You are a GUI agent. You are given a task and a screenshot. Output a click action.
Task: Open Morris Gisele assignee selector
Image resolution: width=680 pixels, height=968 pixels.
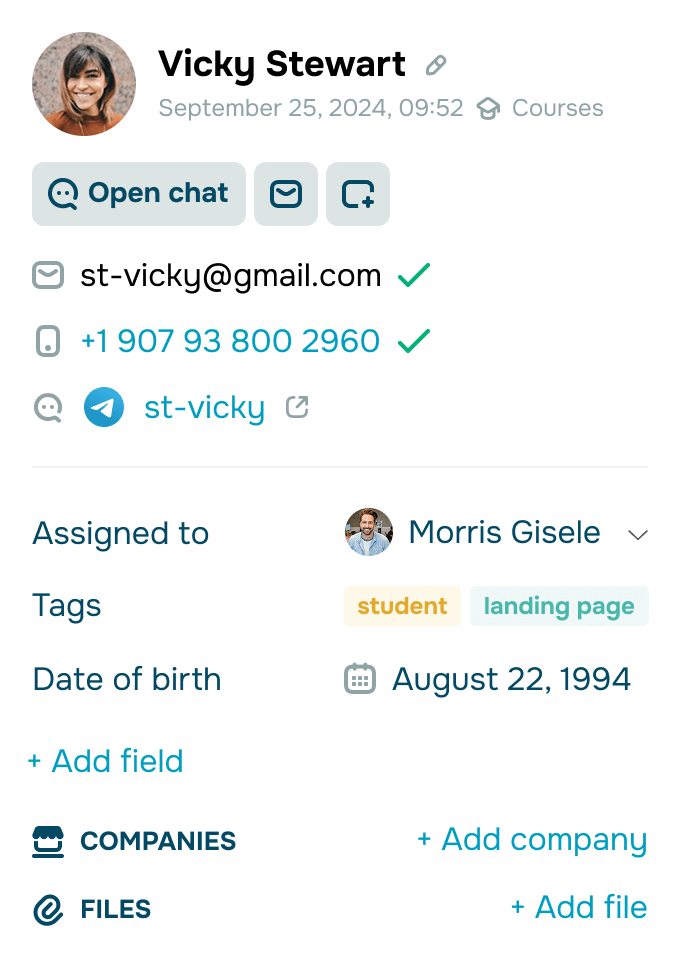click(504, 533)
